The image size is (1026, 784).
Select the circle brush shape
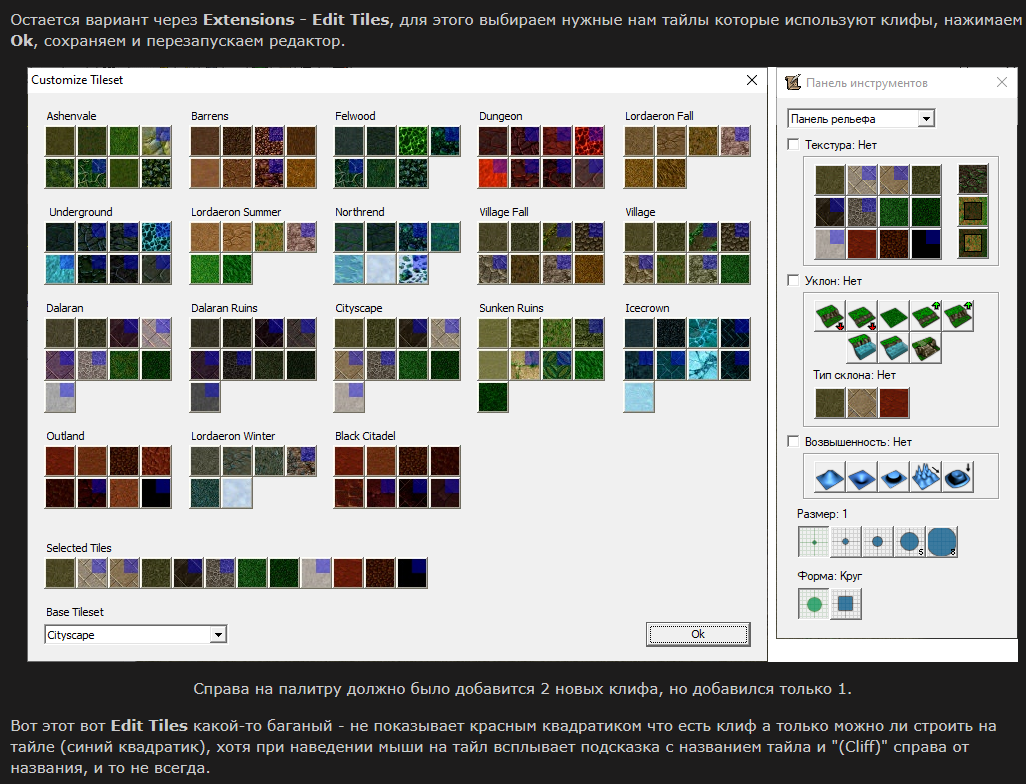tap(814, 604)
